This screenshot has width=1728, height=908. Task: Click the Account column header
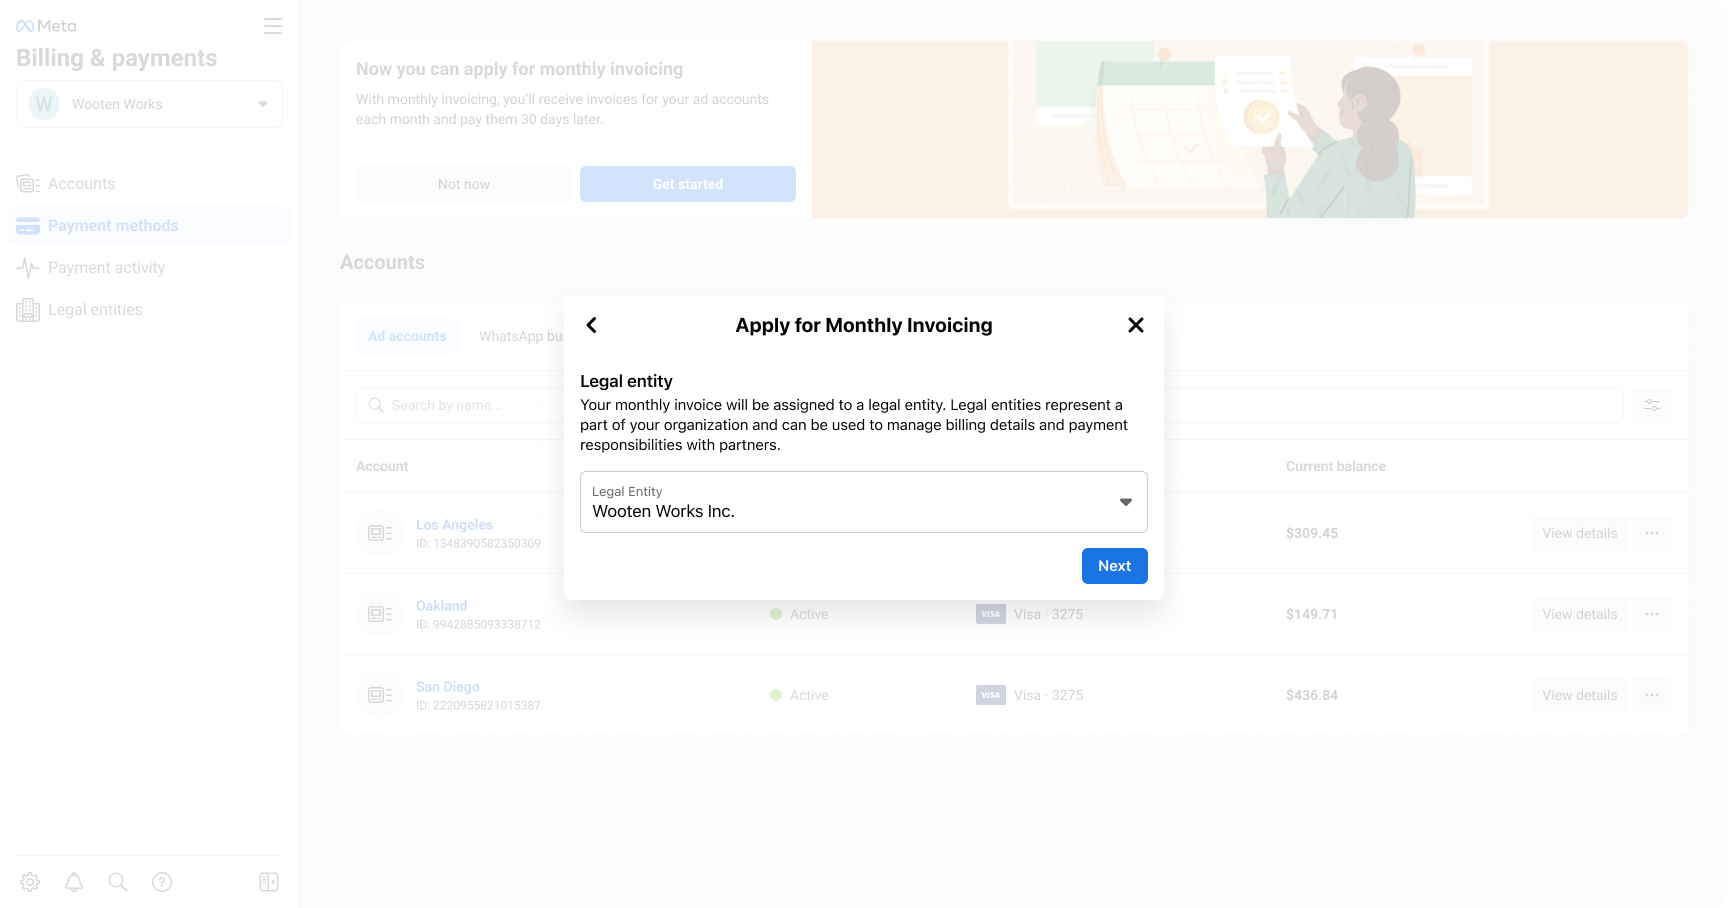click(382, 466)
